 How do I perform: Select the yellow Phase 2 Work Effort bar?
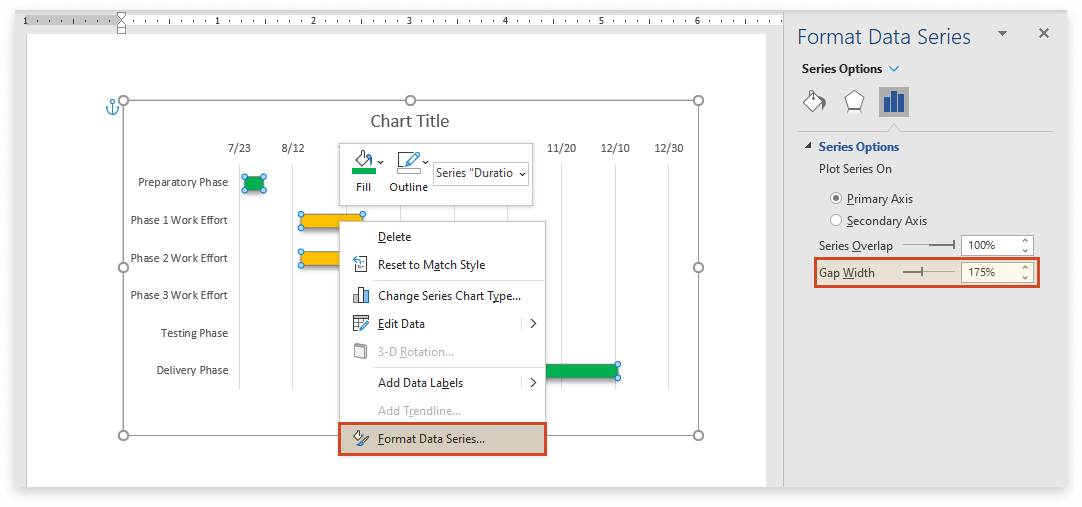click(x=321, y=259)
